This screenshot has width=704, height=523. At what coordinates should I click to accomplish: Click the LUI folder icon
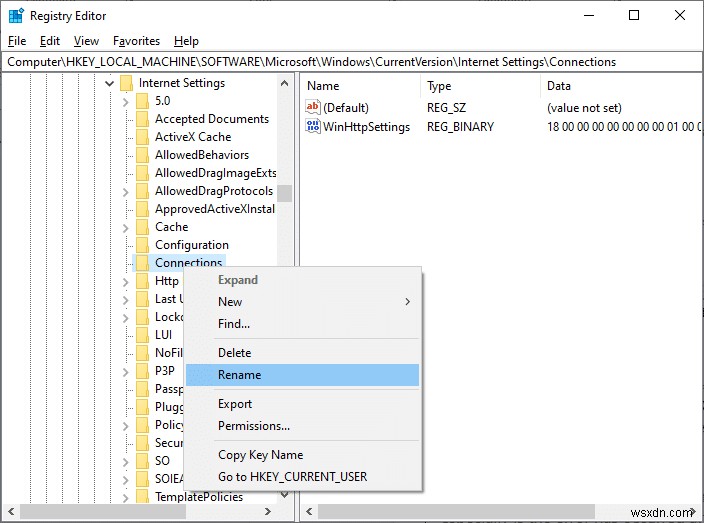(x=142, y=335)
